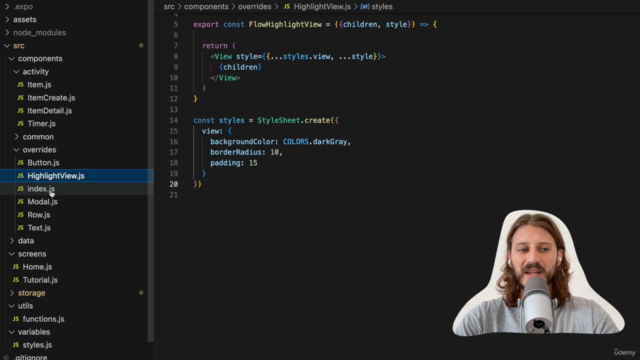The image size is (640, 360).
Task: Click the JS icon beside Home.js
Action: click(16, 267)
